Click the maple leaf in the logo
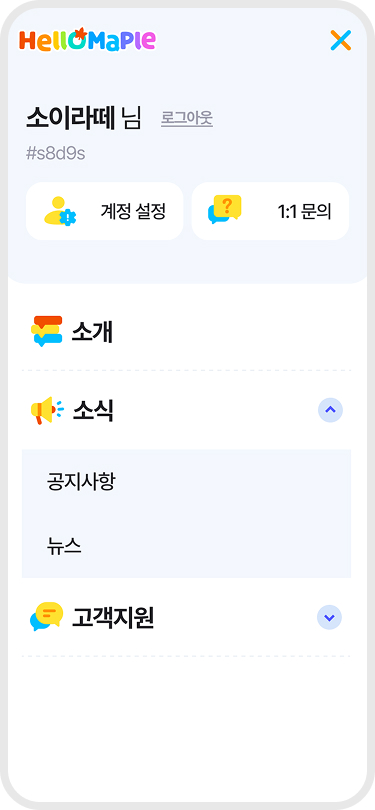This screenshot has width=375, height=810. [80, 34]
